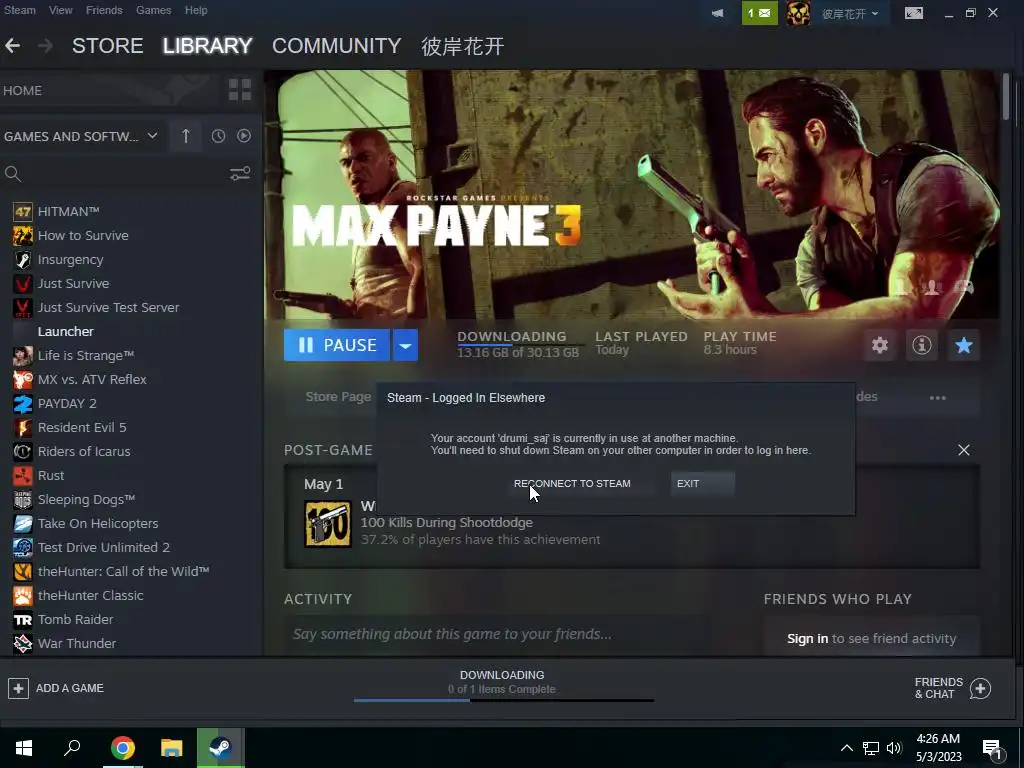Viewport: 1024px width, 768px height.
Task: Open the 彼岸花开 profile tab
Action: point(462,46)
